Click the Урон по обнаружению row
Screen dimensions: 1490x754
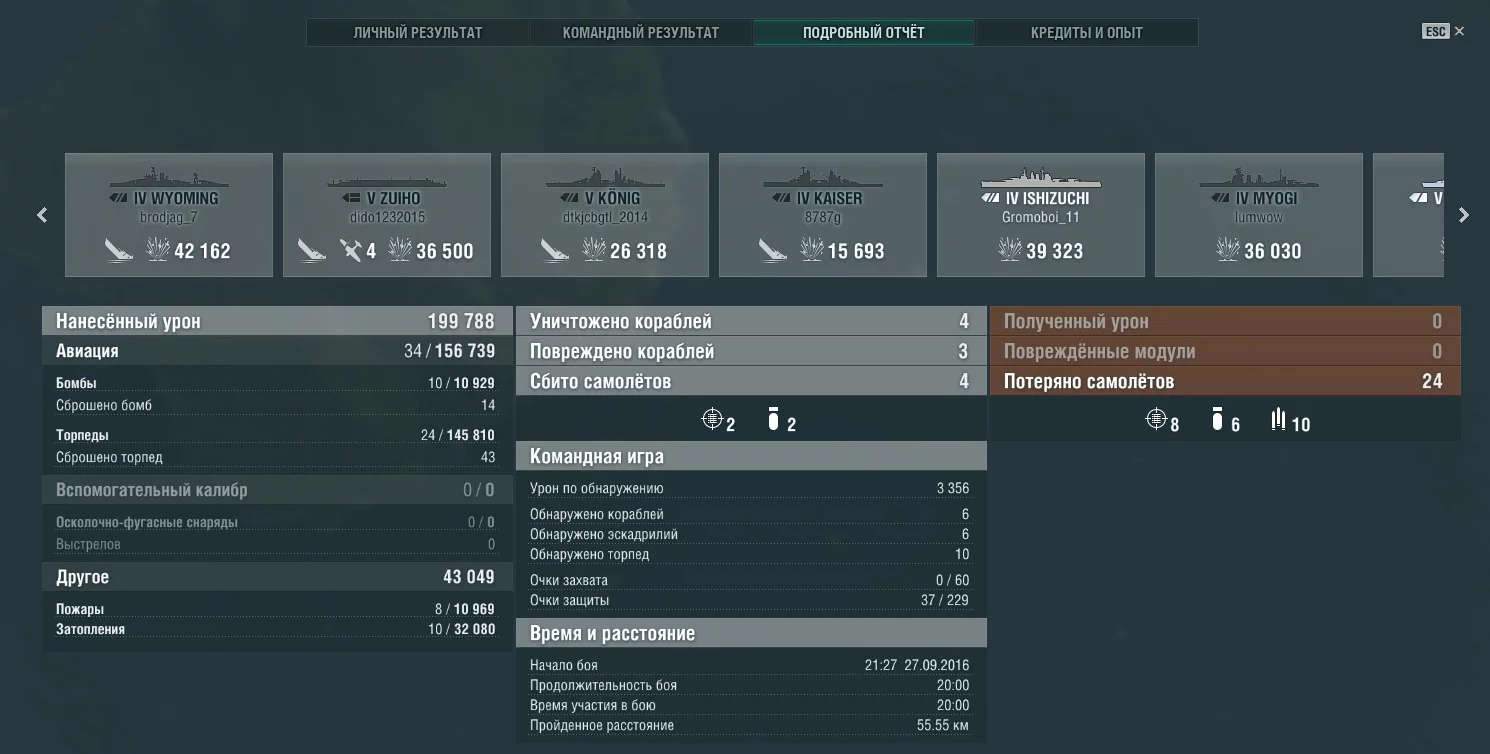pyautogui.click(x=751, y=489)
